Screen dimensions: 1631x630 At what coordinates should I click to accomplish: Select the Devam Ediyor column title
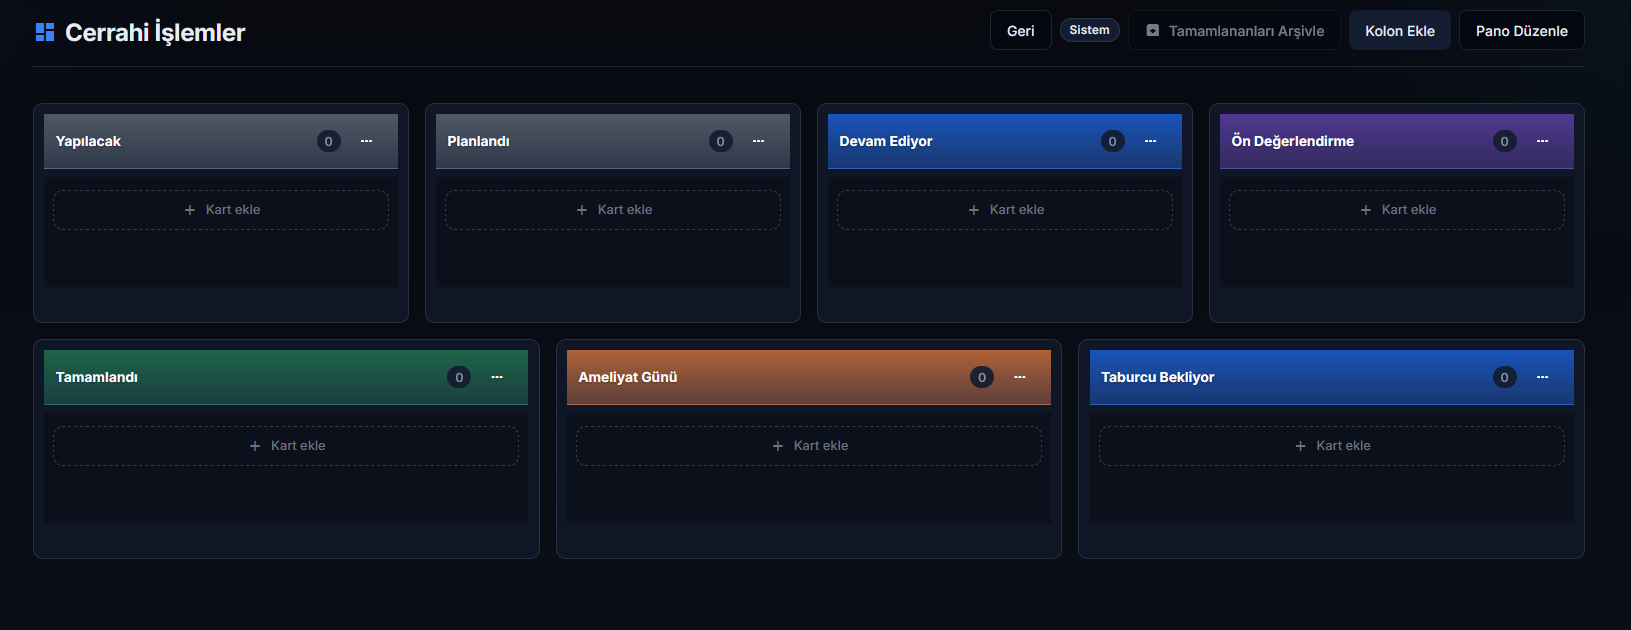886,141
